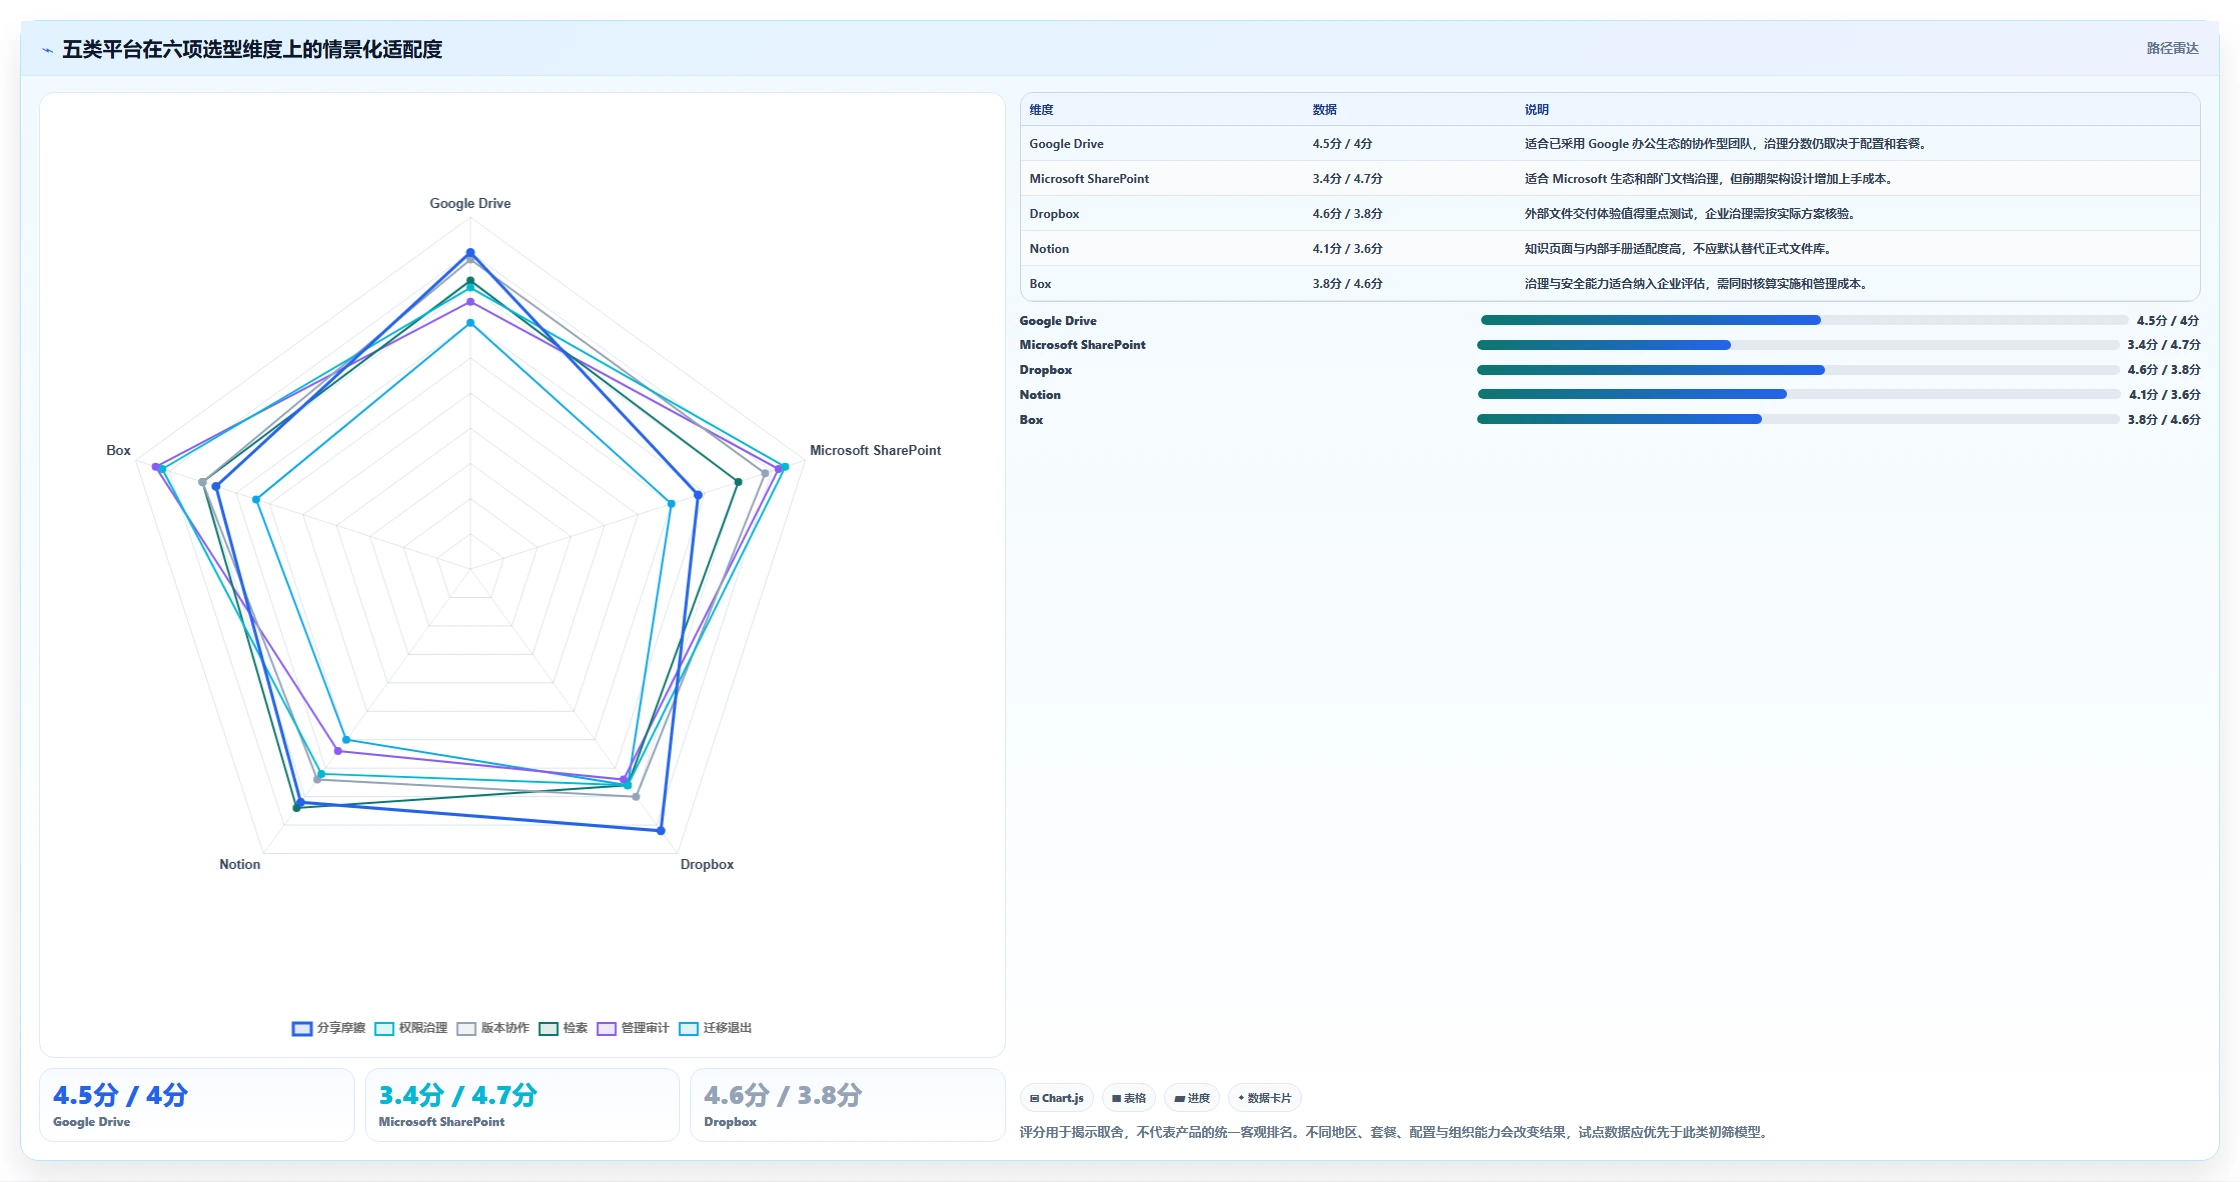Image resolution: width=2240 pixels, height=1182 pixels.
Task: Click the Google Drive description in table
Action: [x=1726, y=144]
